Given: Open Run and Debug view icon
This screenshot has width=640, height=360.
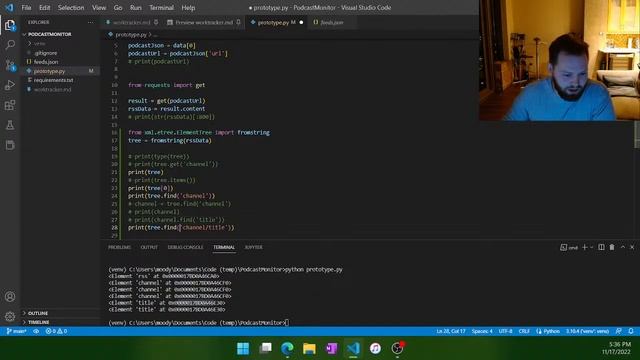Looking at the screenshot, I should [x=10, y=85].
